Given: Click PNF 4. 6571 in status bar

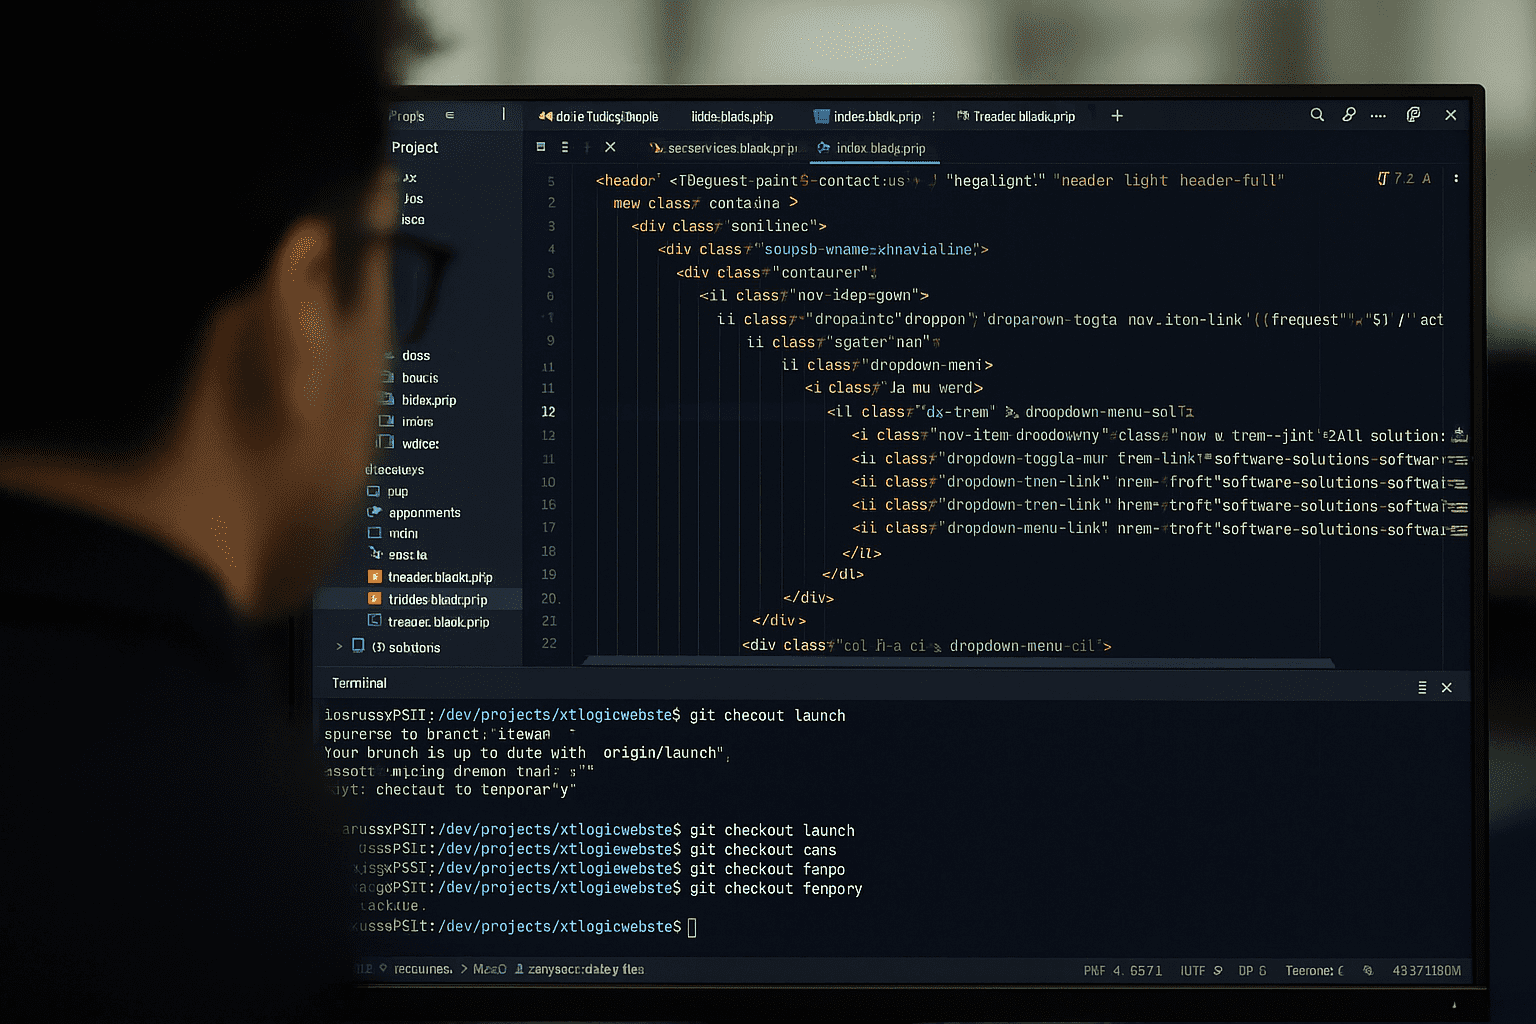Looking at the screenshot, I should 1122,970.
